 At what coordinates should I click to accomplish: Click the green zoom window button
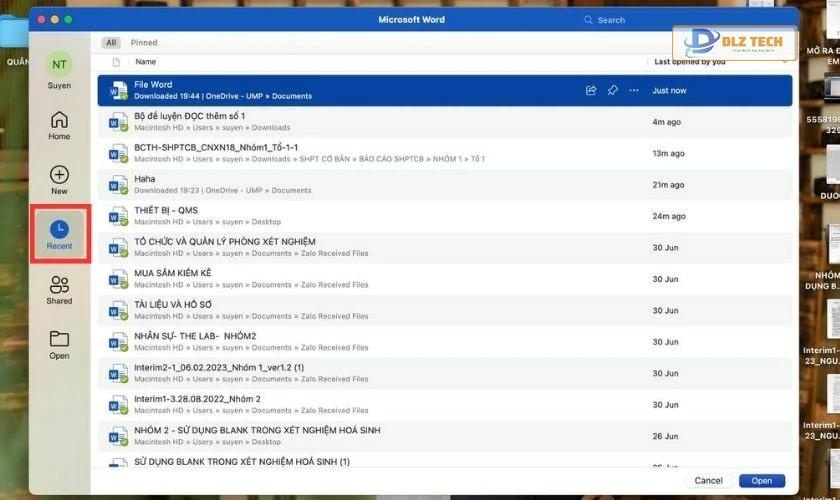[68, 20]
